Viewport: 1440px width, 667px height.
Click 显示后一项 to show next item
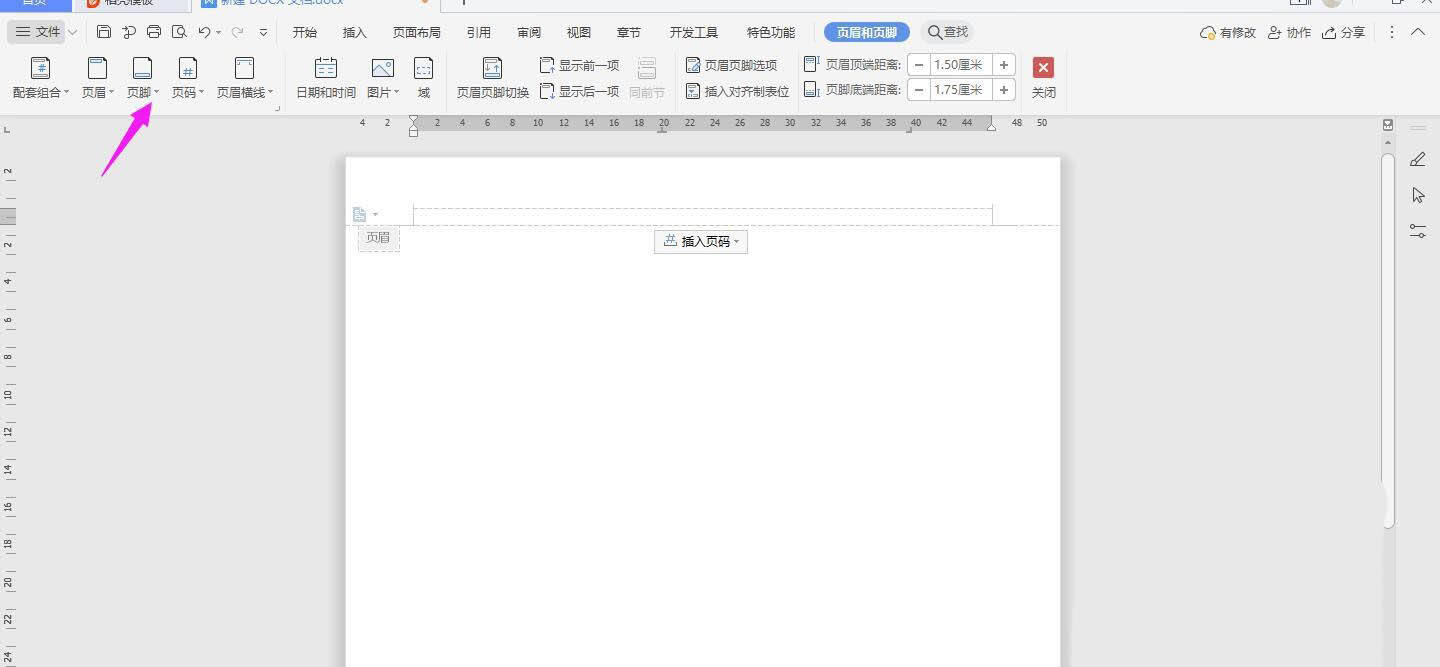tap(581, 90)
